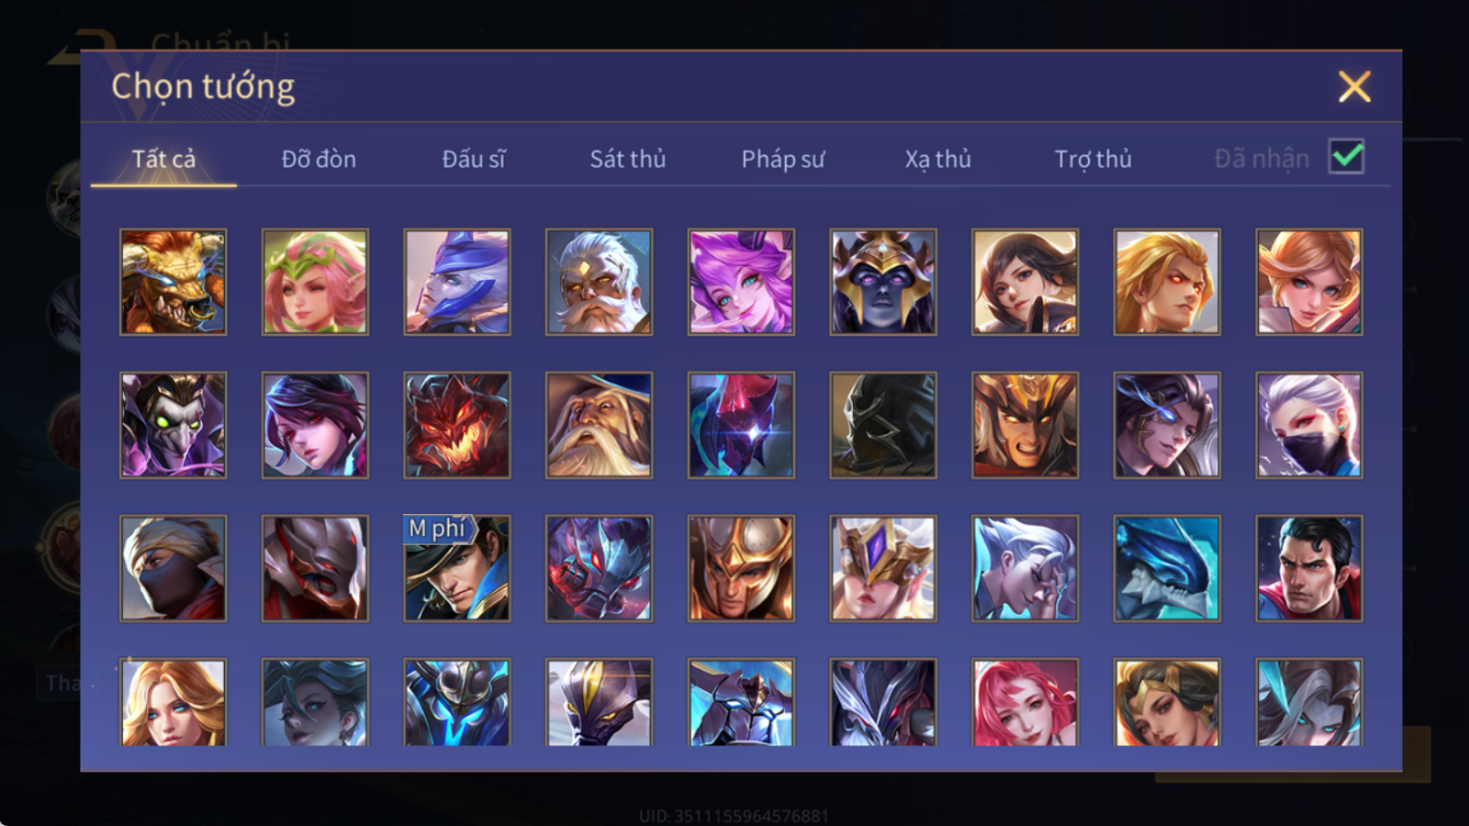Screen dimensions: 1469x826
Task: Choose the red demon face hero
Action: coord(457,425)
